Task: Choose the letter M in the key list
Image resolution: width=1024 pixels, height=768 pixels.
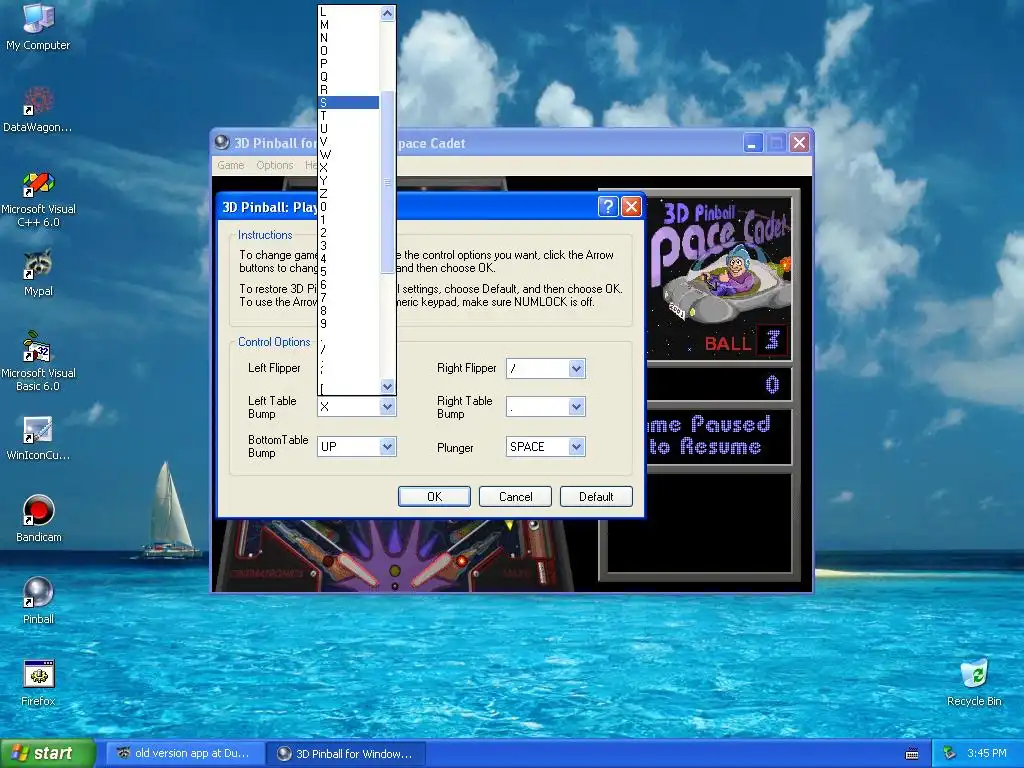Action: [349, 25]
